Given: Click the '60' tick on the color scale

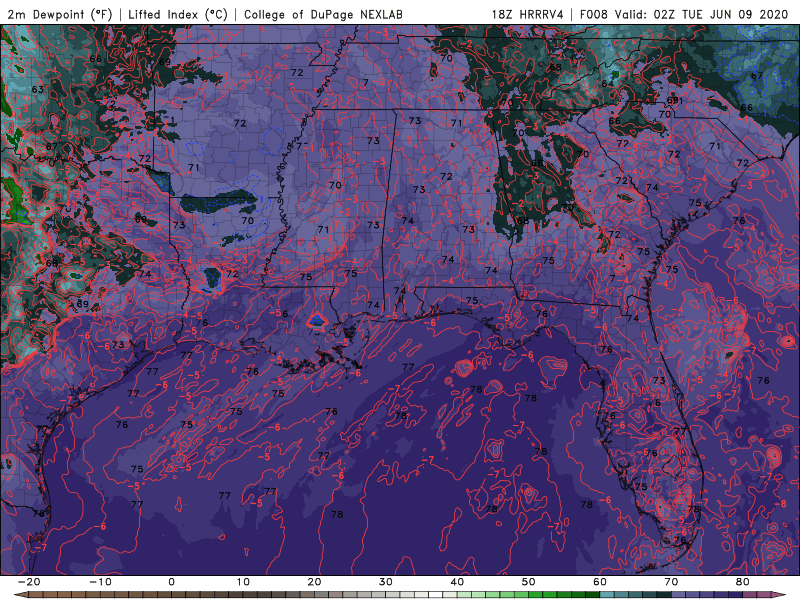Looking at the screenshot, I should pos(600,582).
